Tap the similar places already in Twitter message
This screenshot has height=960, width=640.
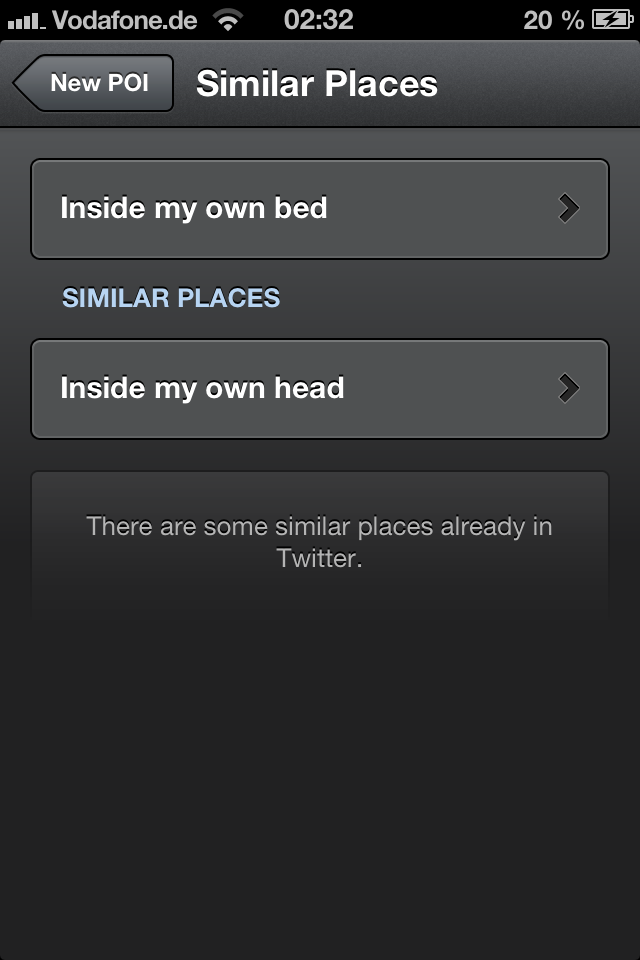[x=319, y=542]
